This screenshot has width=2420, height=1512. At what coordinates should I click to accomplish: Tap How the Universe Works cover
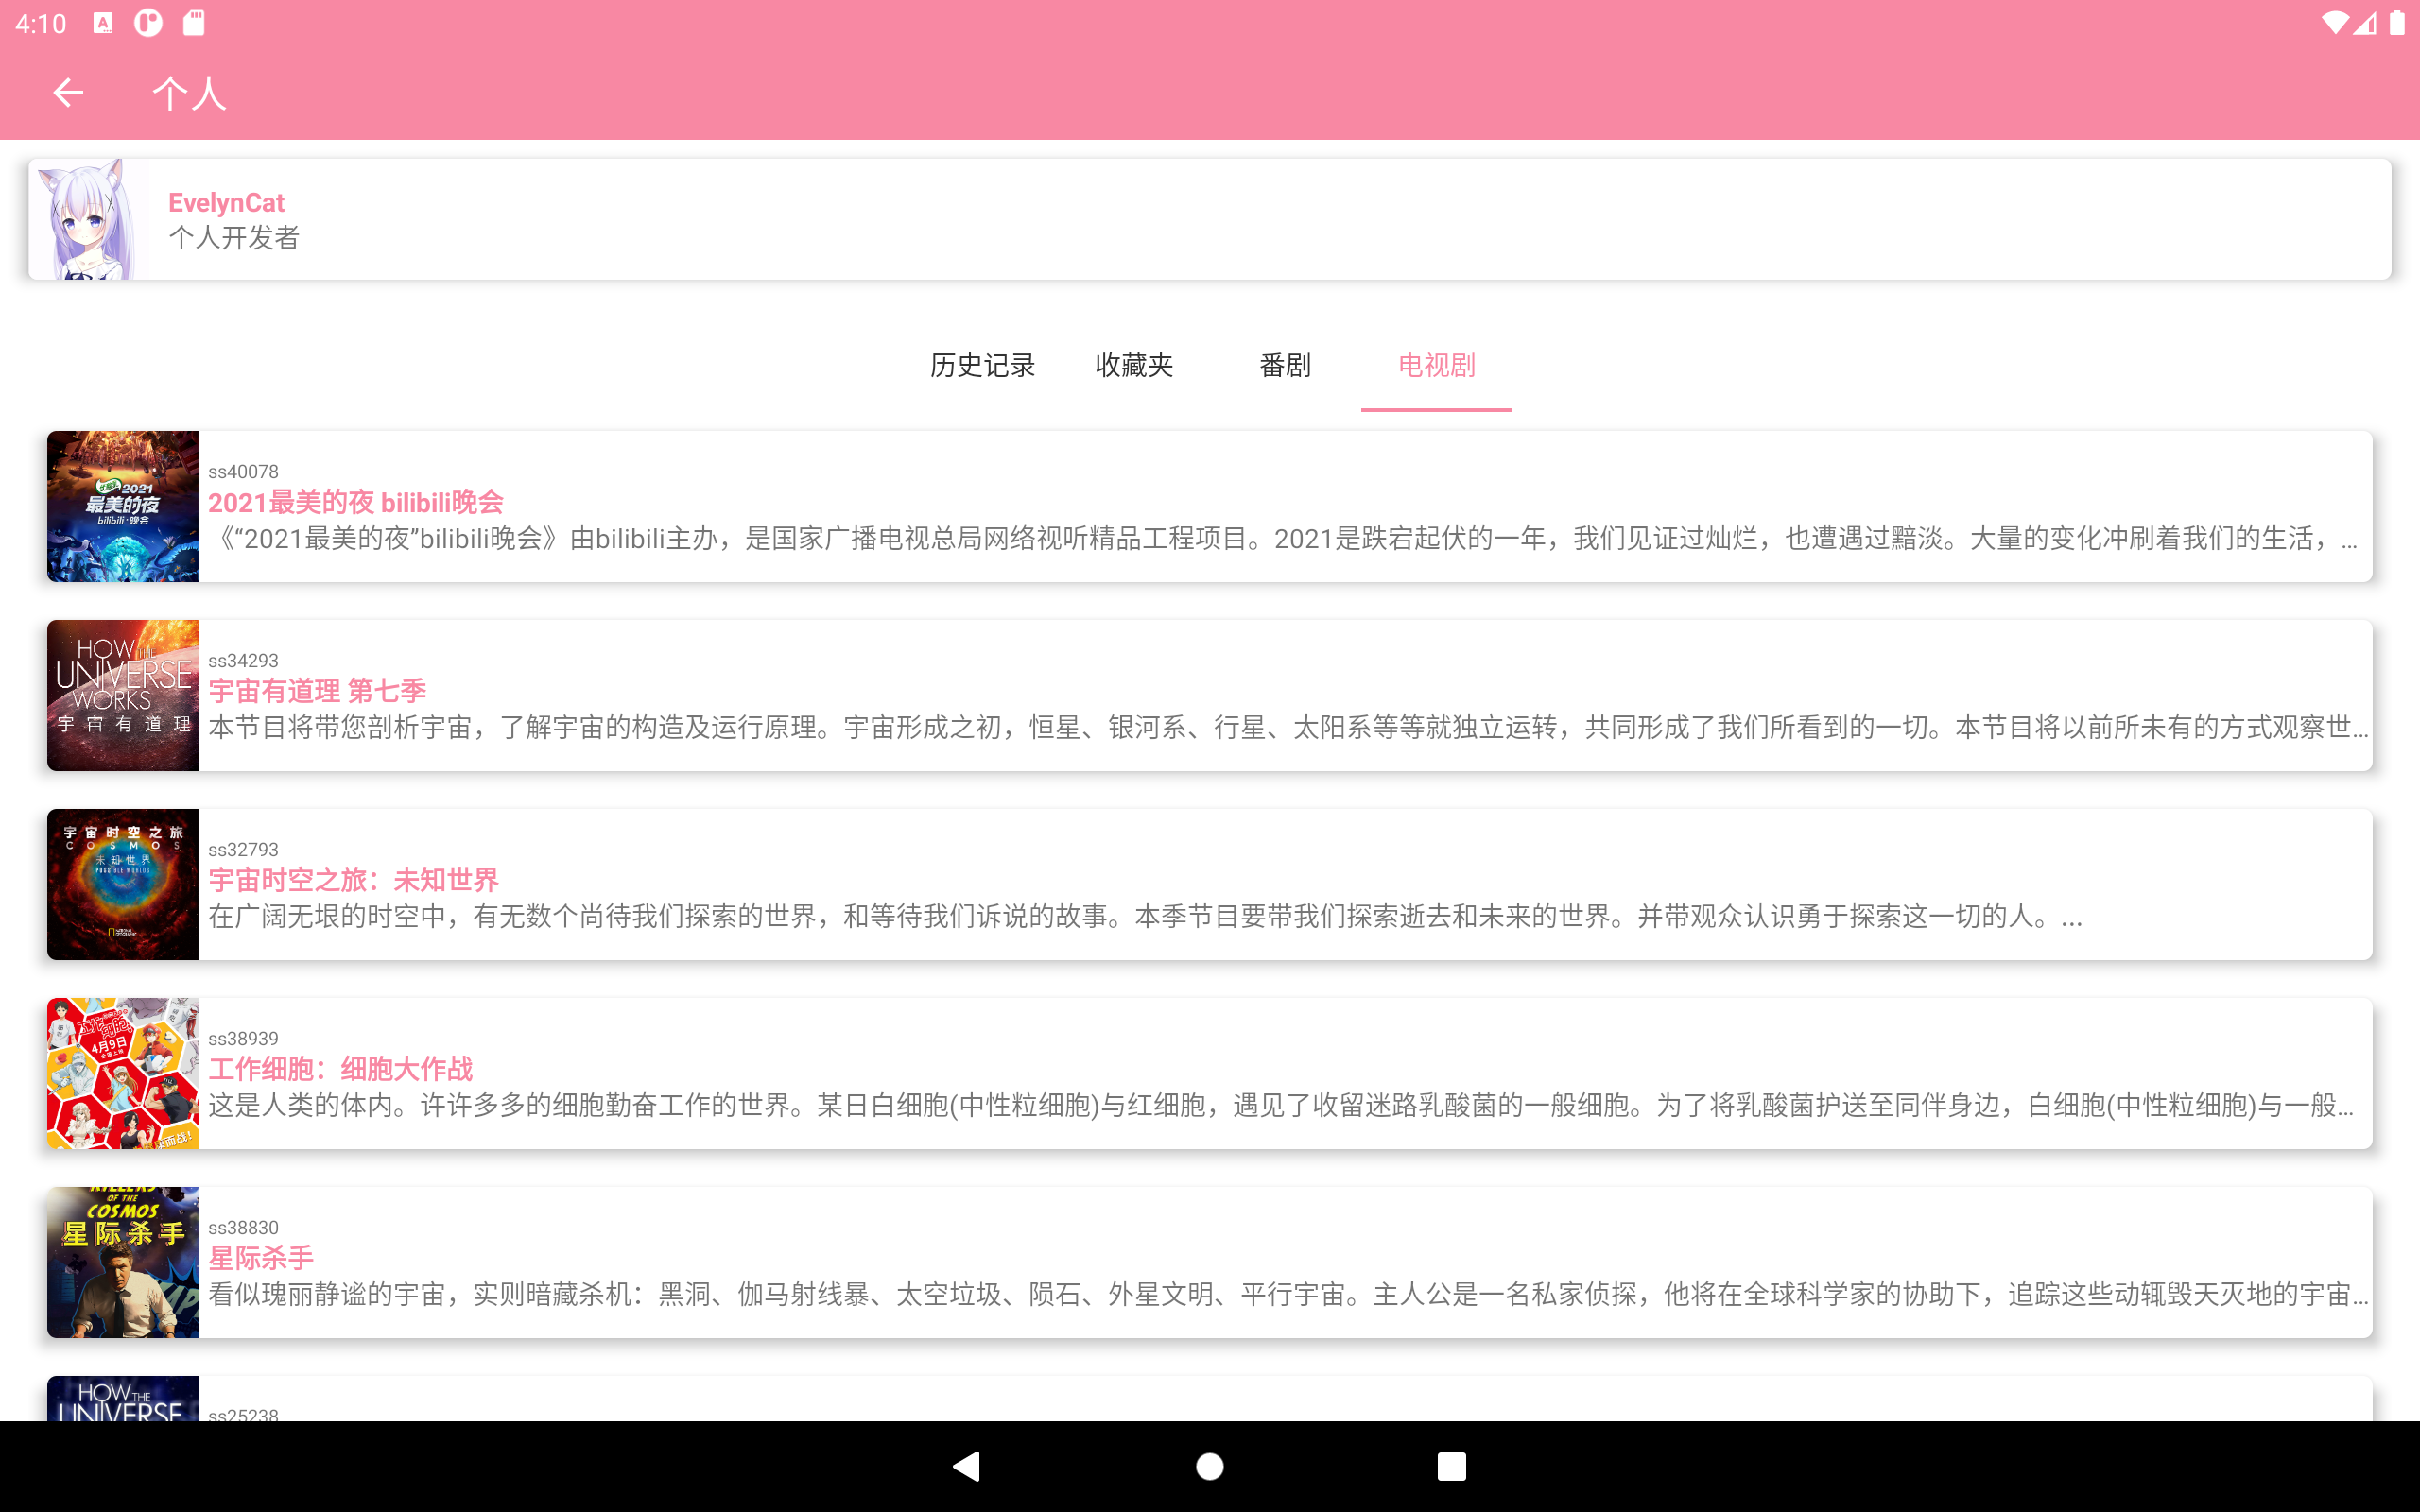(x=123, y=696)
